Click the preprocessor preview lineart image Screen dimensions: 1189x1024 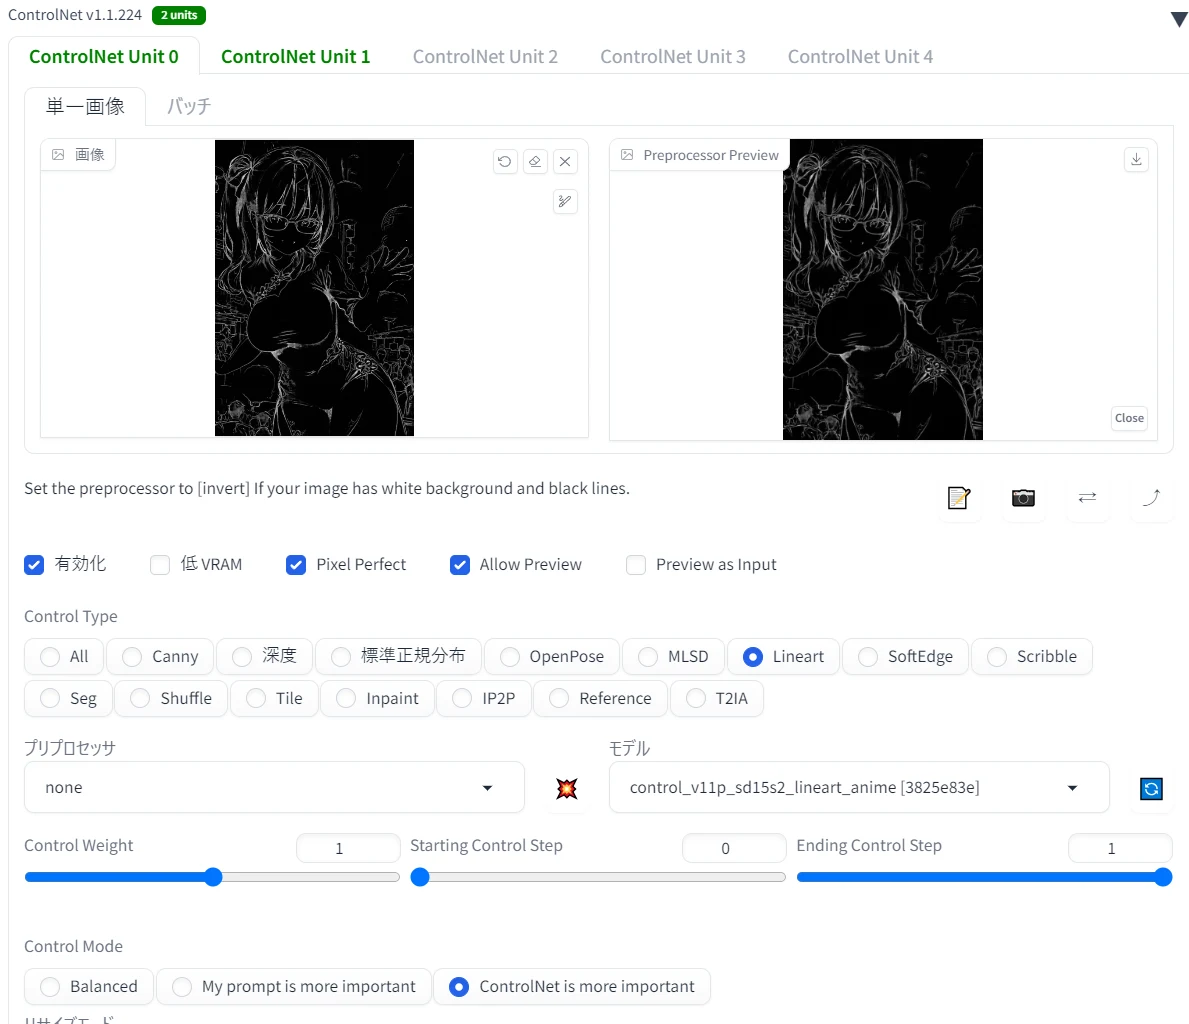tap(883, 289)
